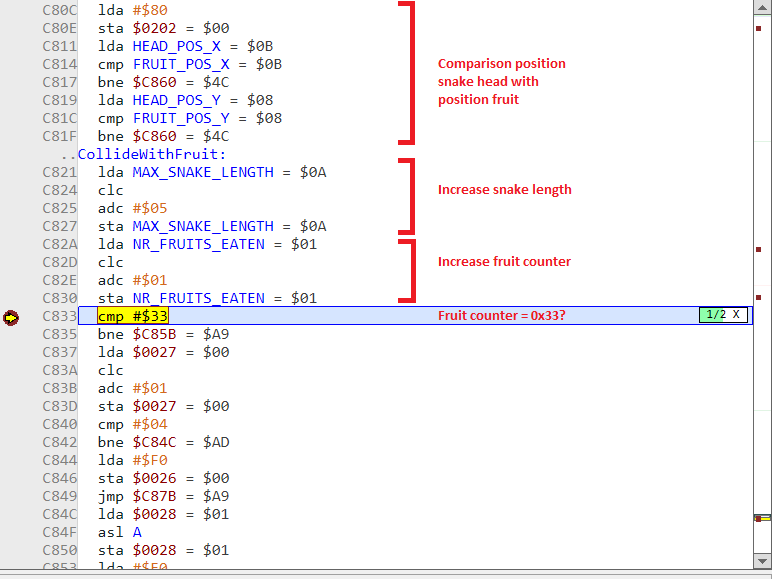The image size is (772, 579).
Task: Select the 'clc' instruction at C824
Action: coord(111,191)
